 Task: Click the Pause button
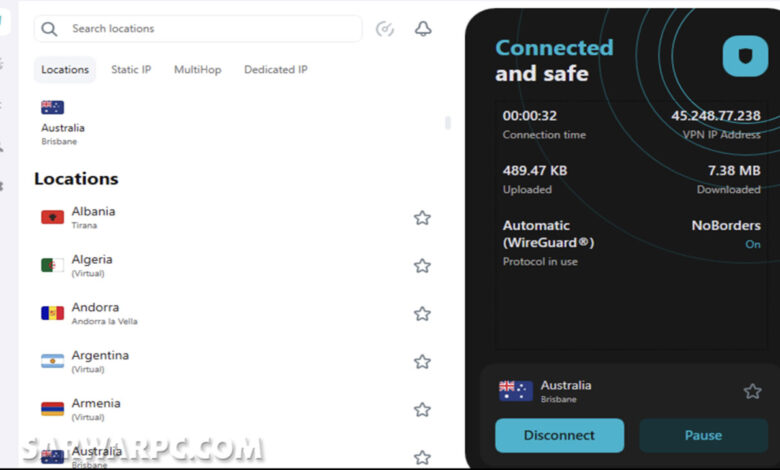703,435
